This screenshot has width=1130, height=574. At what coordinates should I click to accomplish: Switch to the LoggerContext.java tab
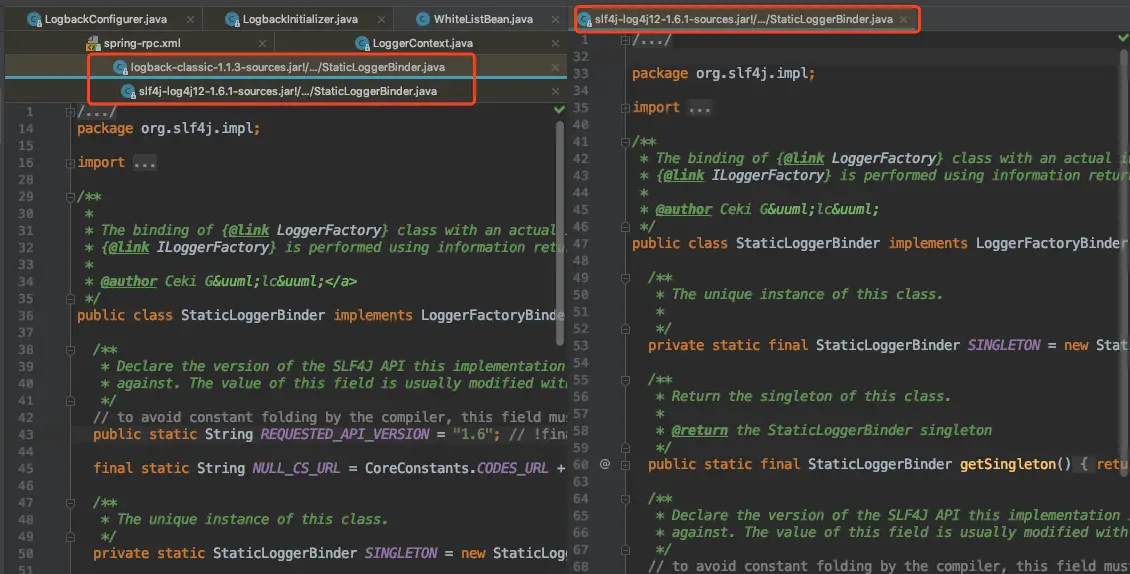[422, 43]
